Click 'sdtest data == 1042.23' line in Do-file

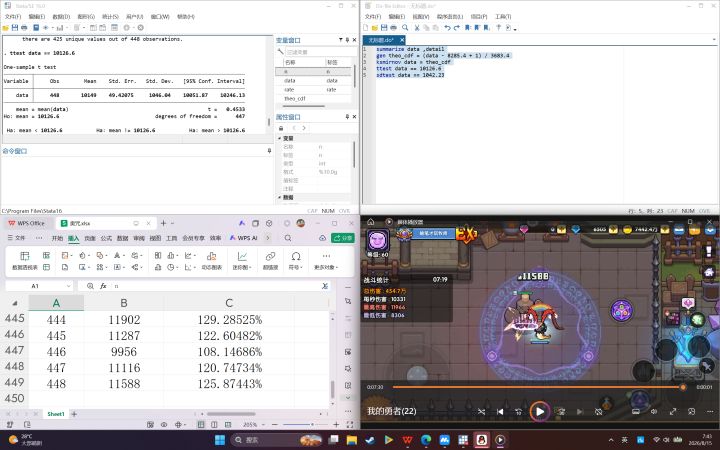tap(410, 75)
